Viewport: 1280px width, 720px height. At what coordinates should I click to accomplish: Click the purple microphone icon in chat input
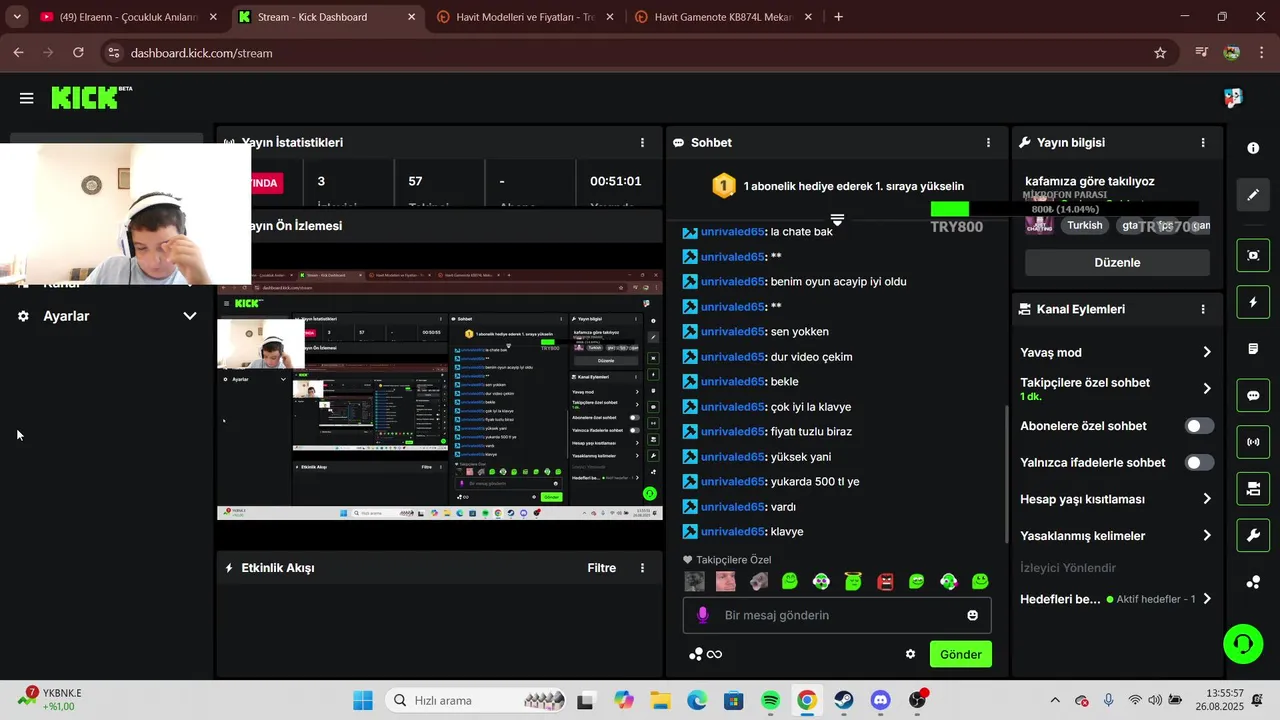click(703, 615)
